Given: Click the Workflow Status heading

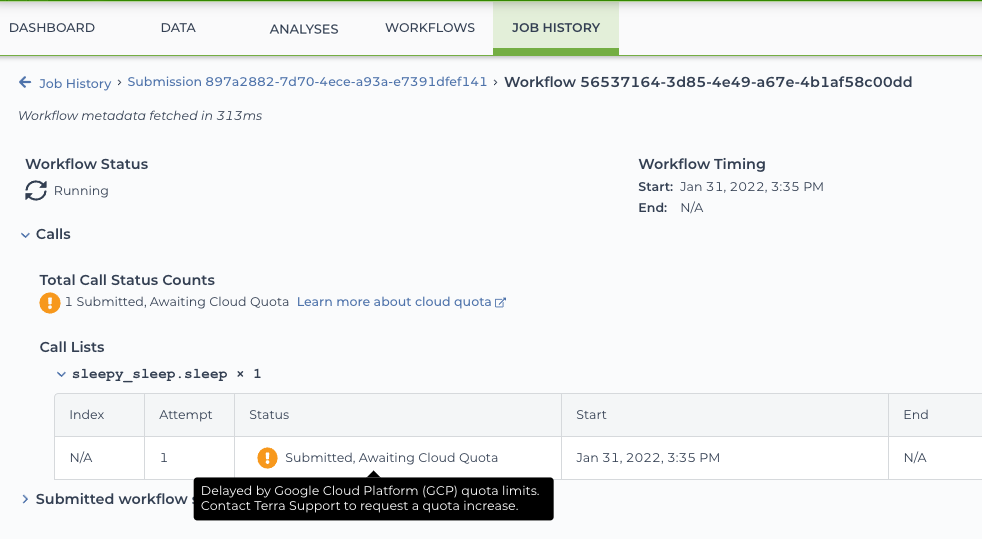Looking at the screenshot, I should [86, 164].
